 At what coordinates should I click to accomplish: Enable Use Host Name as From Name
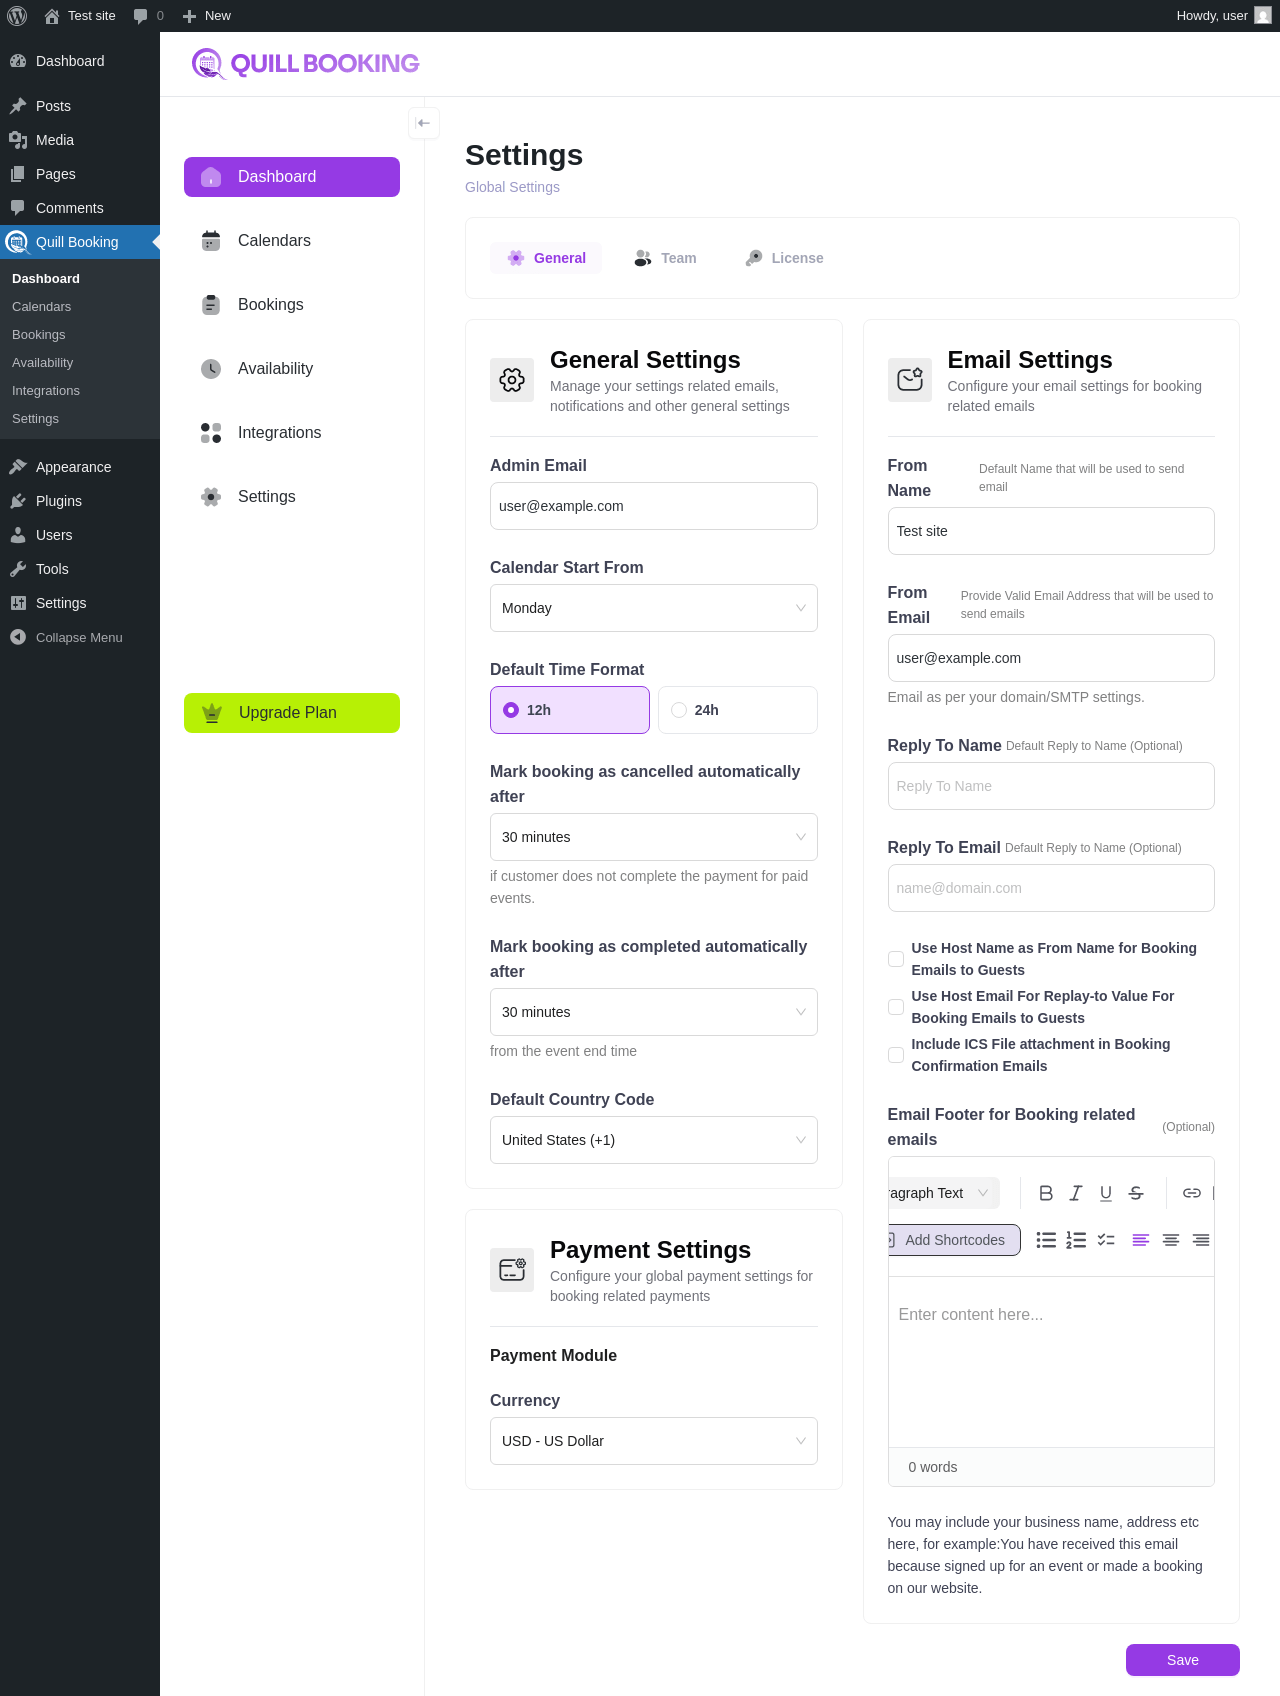pyautogui.click(x=896, y=959)
